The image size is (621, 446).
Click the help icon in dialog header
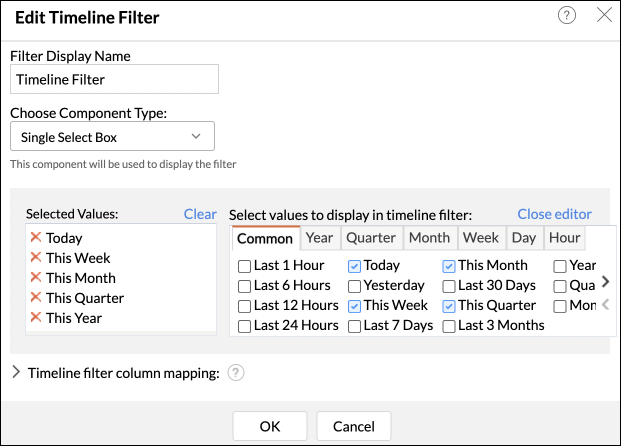point(566,15)
